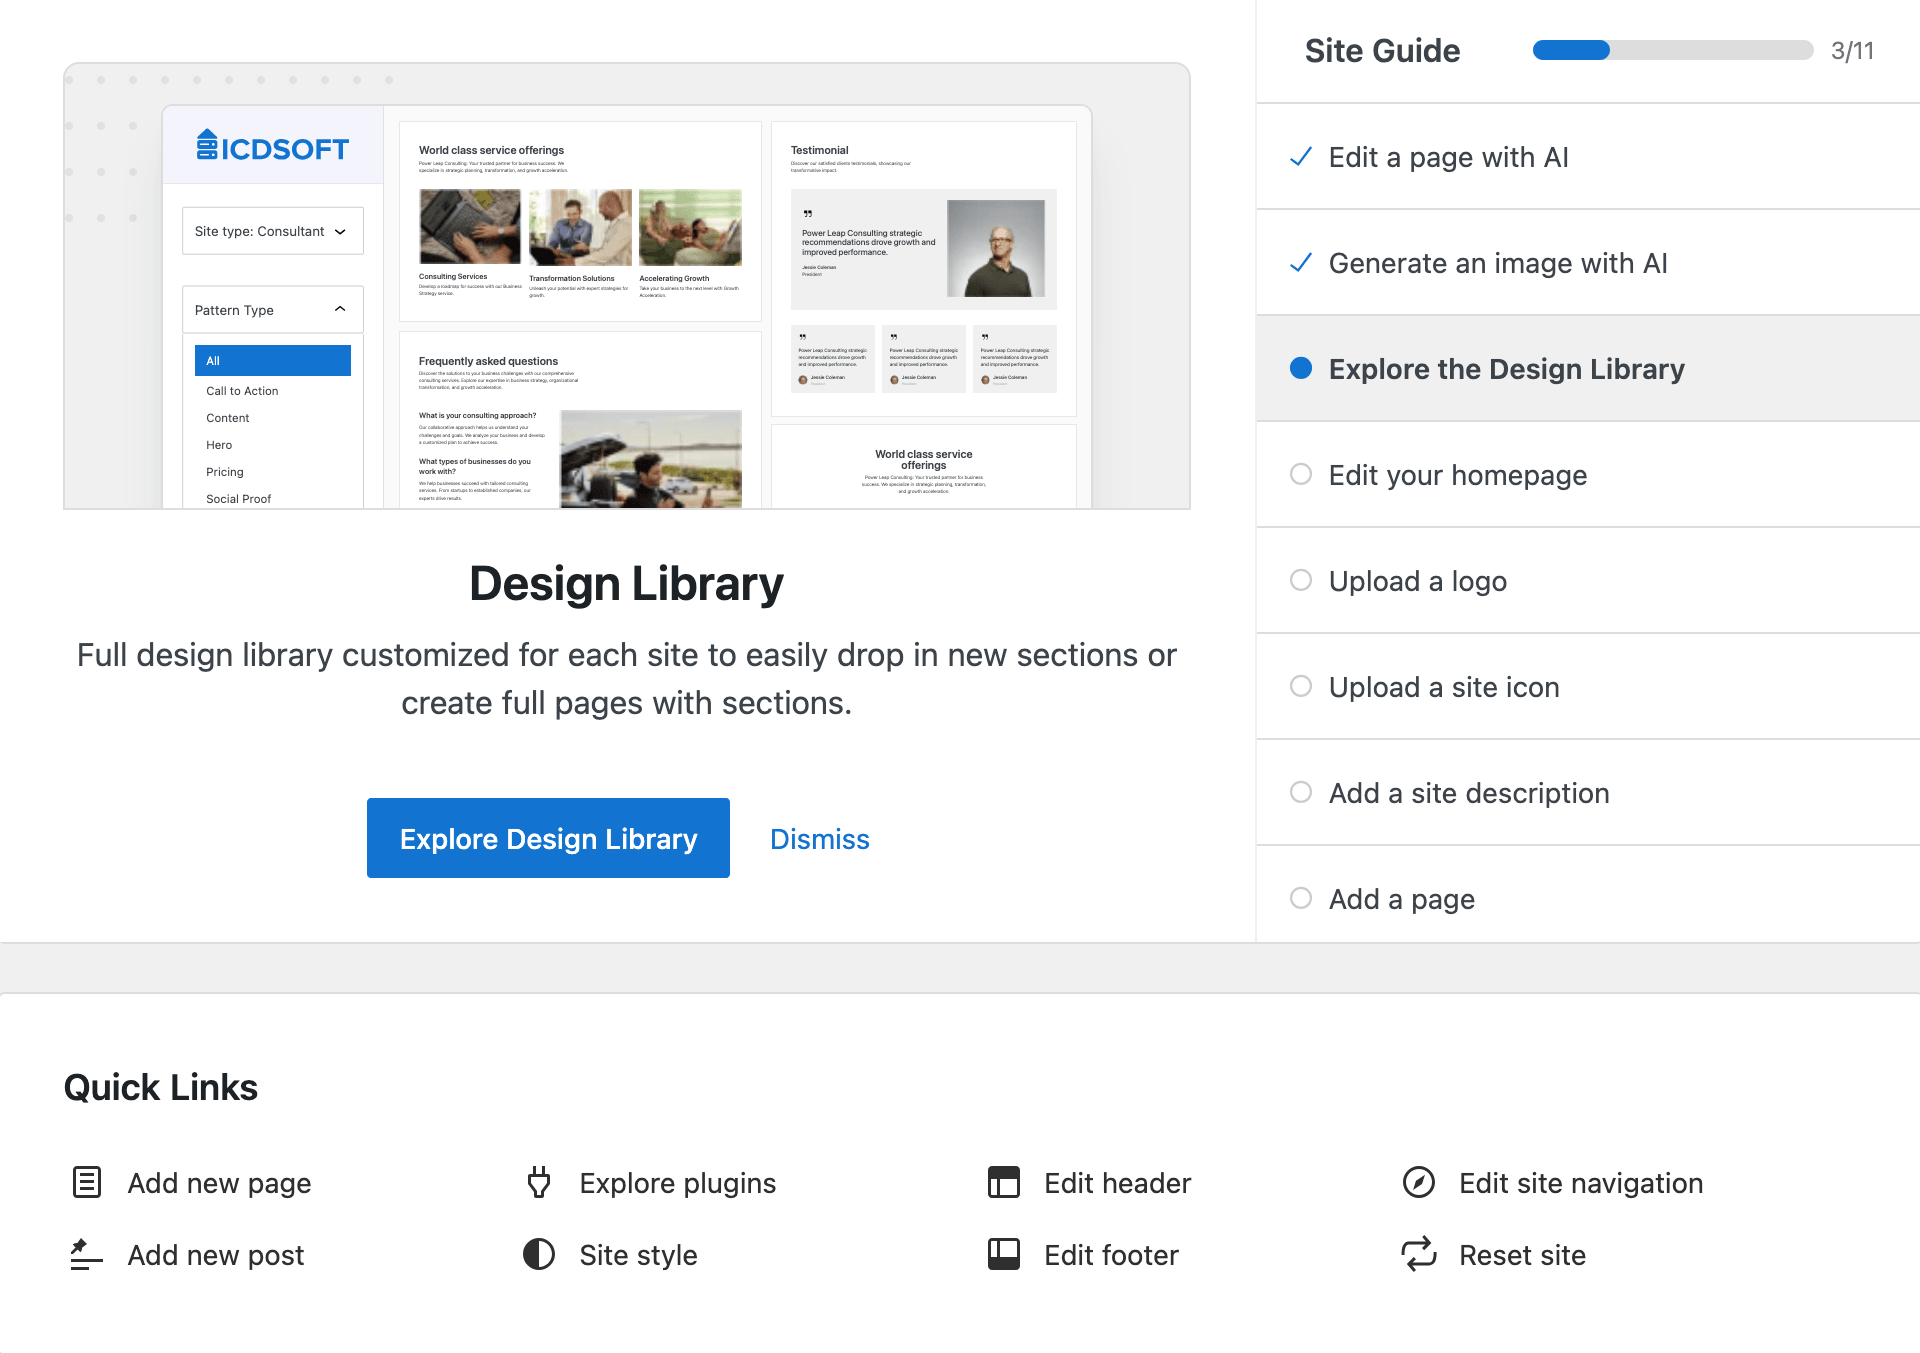
Task: Click the Add new post pin icon
Action: (x=85, y=1254)
